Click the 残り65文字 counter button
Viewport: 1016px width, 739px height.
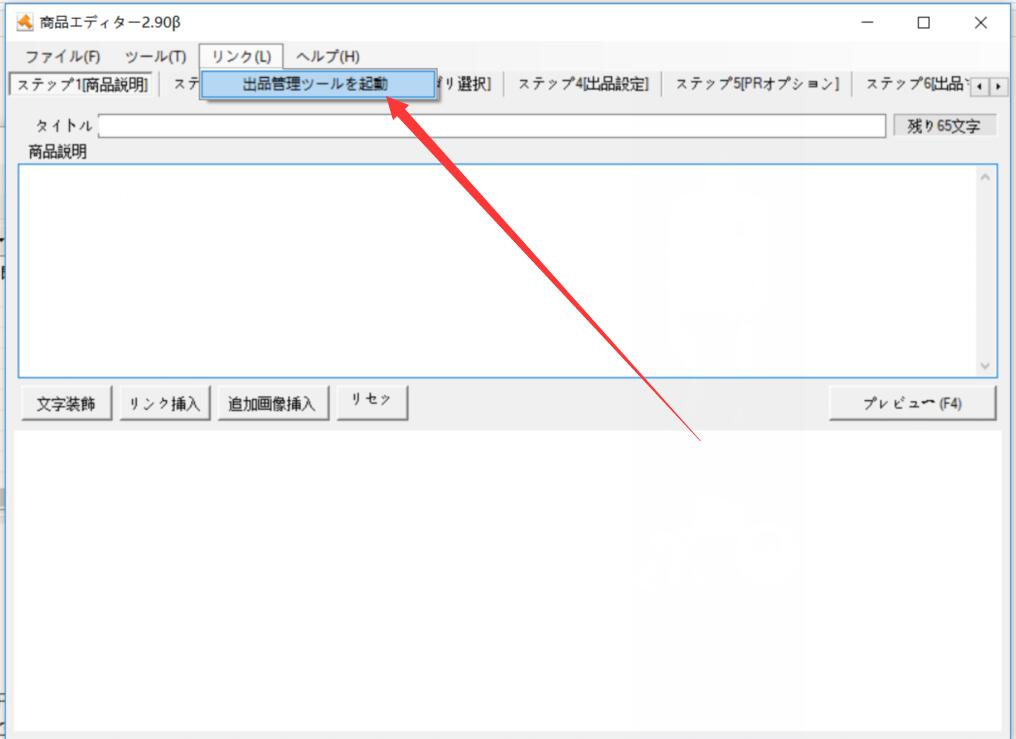click(943, 126)
